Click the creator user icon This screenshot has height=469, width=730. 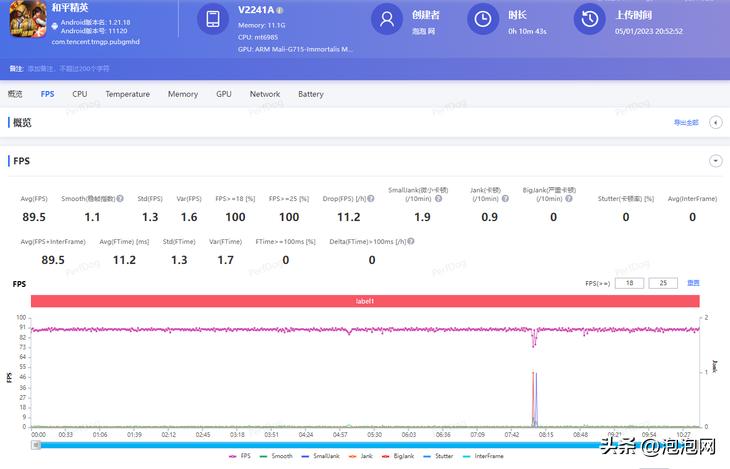[386, 19]
